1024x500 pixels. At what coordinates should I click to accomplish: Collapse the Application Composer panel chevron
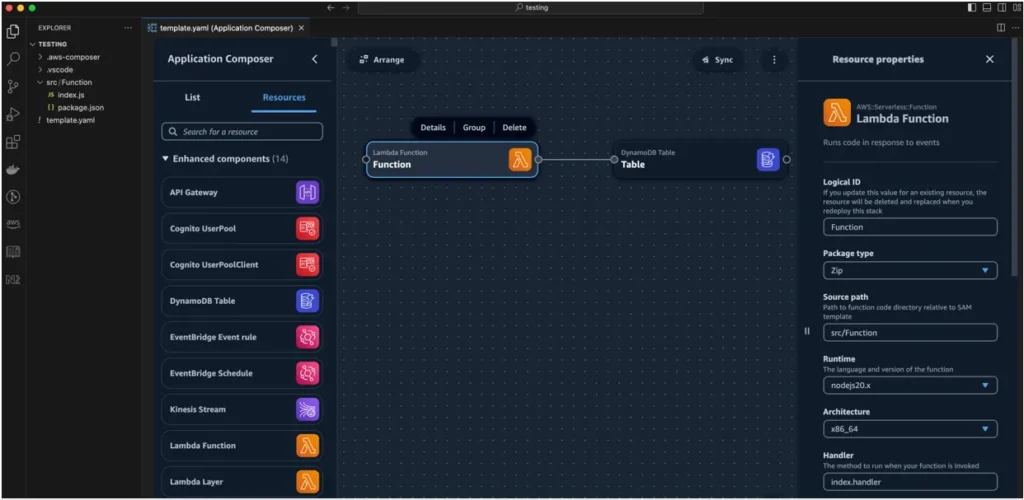pyautogui.click(x=314, y=59)
